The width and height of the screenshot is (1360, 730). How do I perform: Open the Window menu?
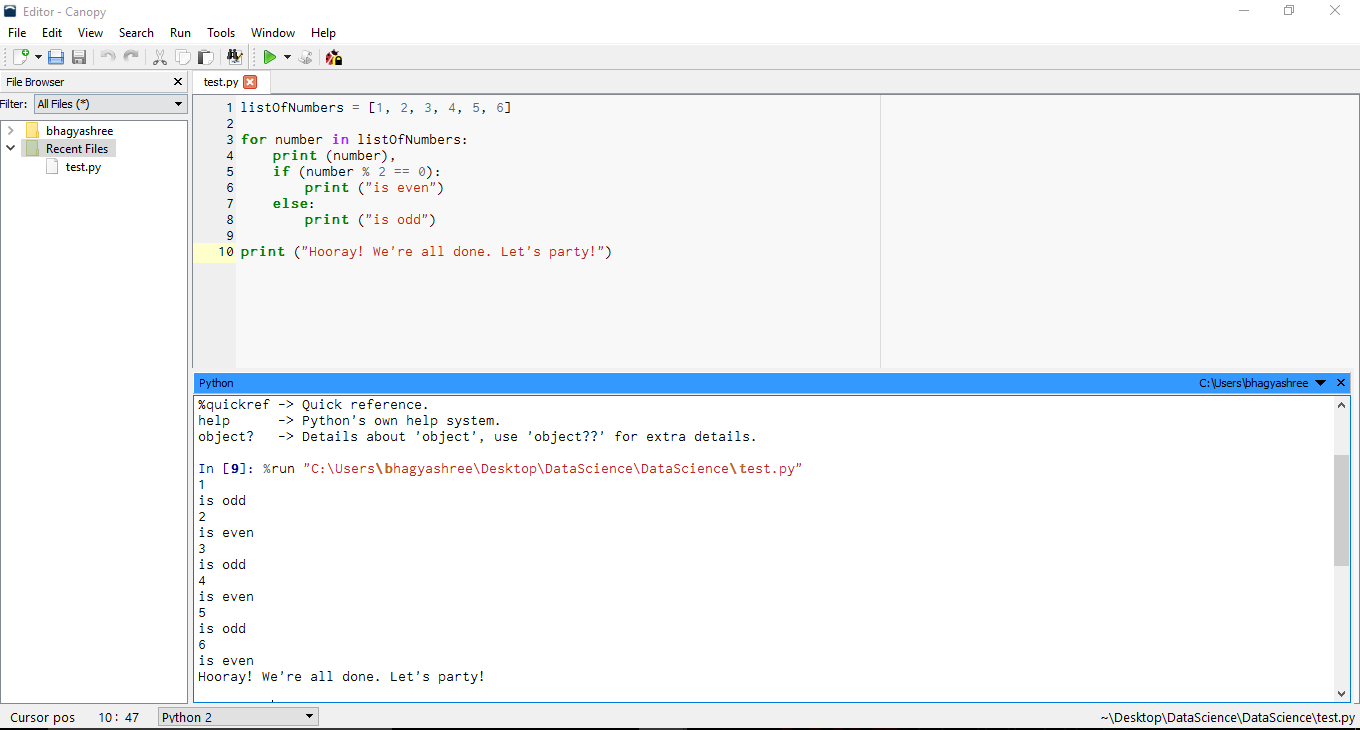point(273,33)
